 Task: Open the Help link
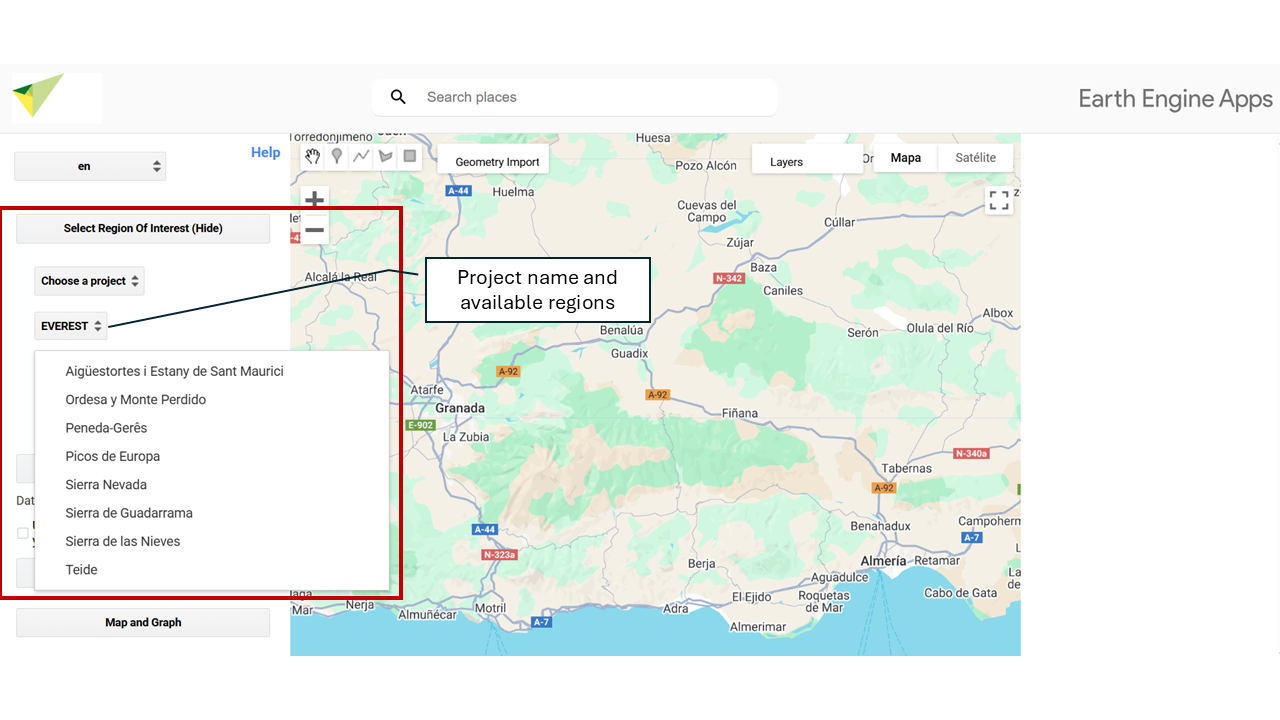coord(265,152)
